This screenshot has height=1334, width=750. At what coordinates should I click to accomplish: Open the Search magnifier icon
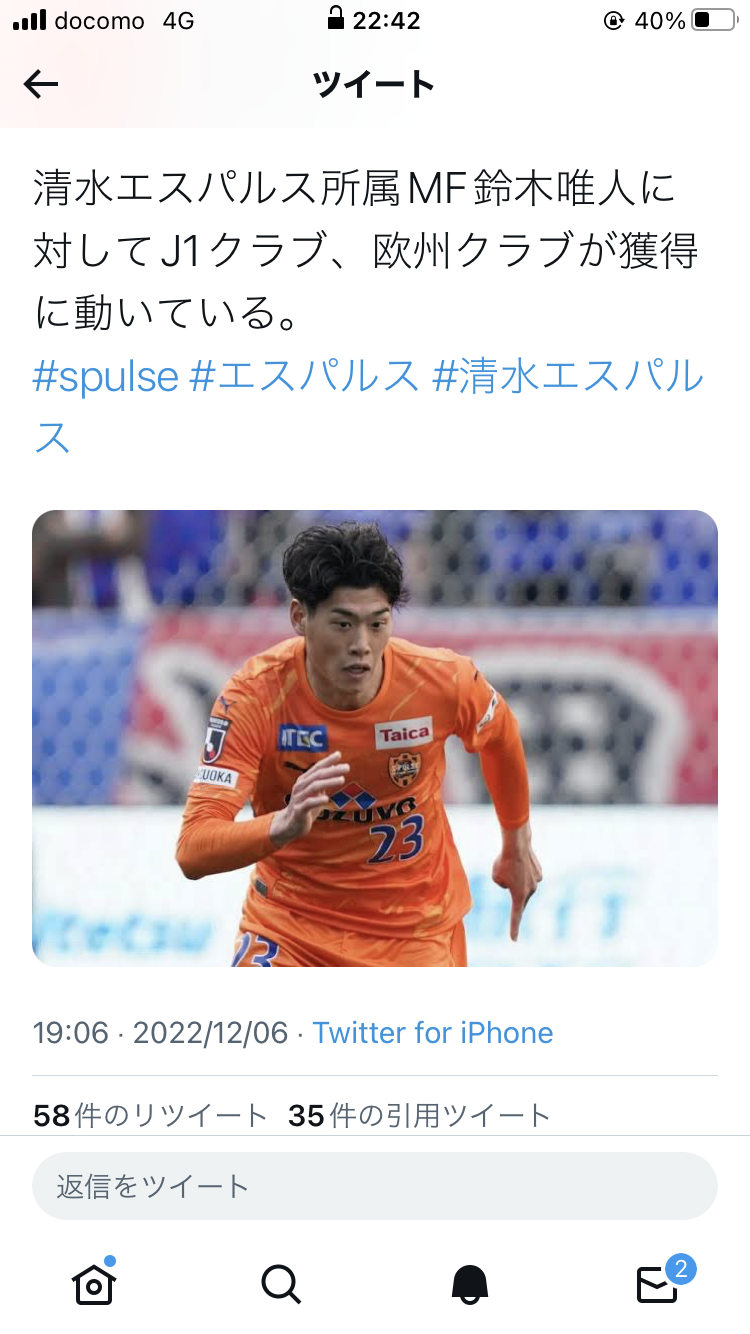(281, 1283)
